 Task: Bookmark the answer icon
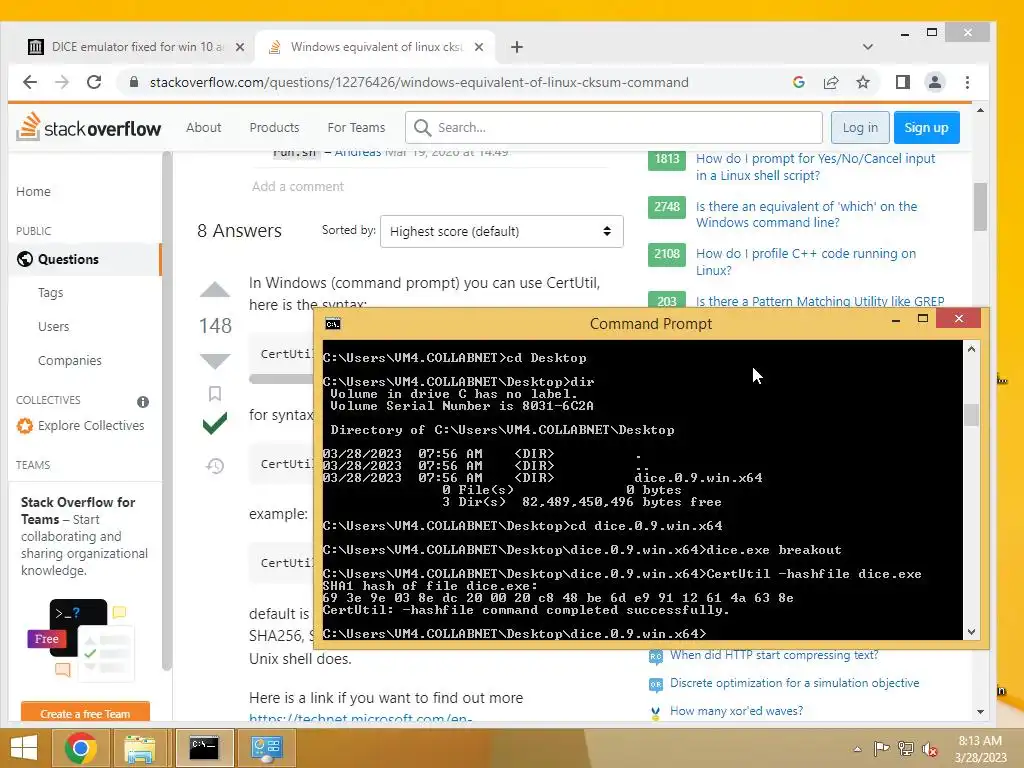tap(215, 393)
